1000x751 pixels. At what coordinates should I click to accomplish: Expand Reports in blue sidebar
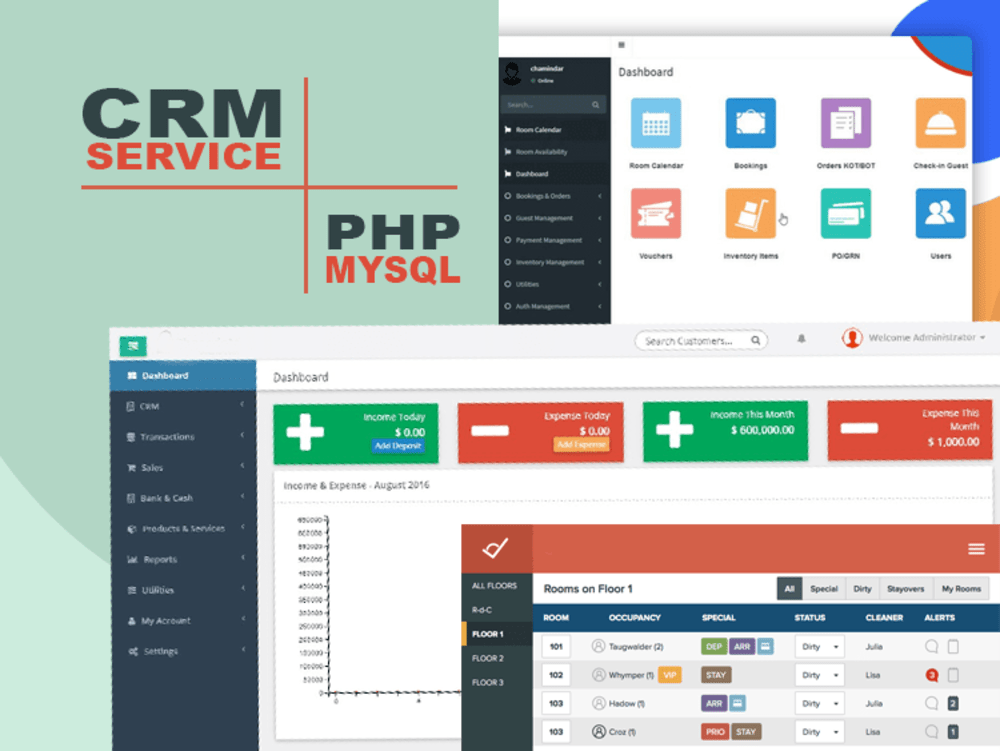[183, 559]
